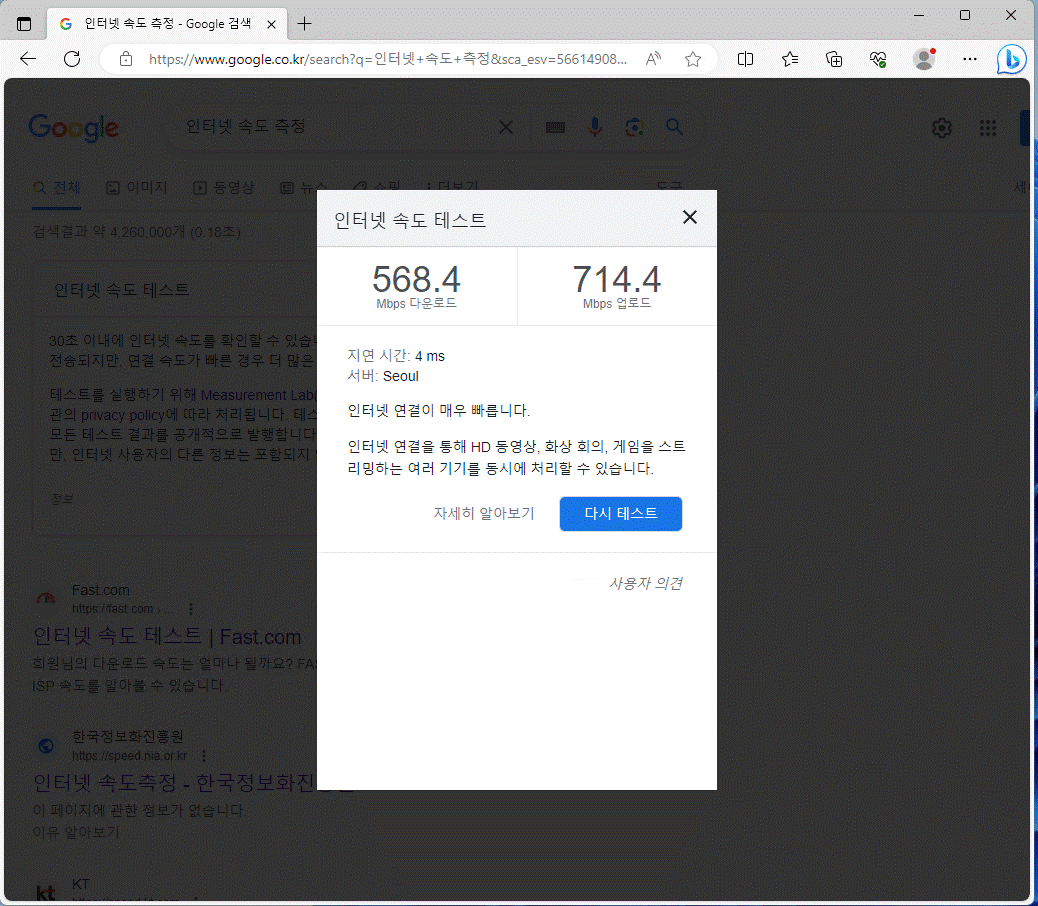Open the Bing Copilot sidebar icon
The image size is (1038, 906).
pos(1011,59)
